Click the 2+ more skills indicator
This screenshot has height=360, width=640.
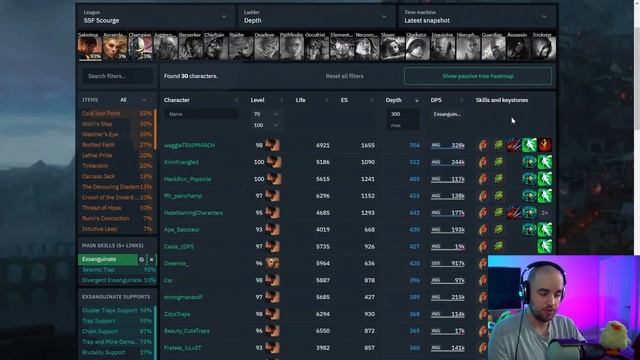(545, 213)
